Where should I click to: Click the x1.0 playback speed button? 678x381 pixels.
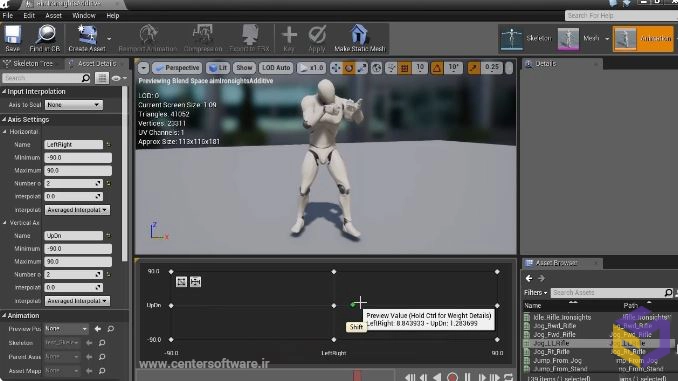click(311, 68)
